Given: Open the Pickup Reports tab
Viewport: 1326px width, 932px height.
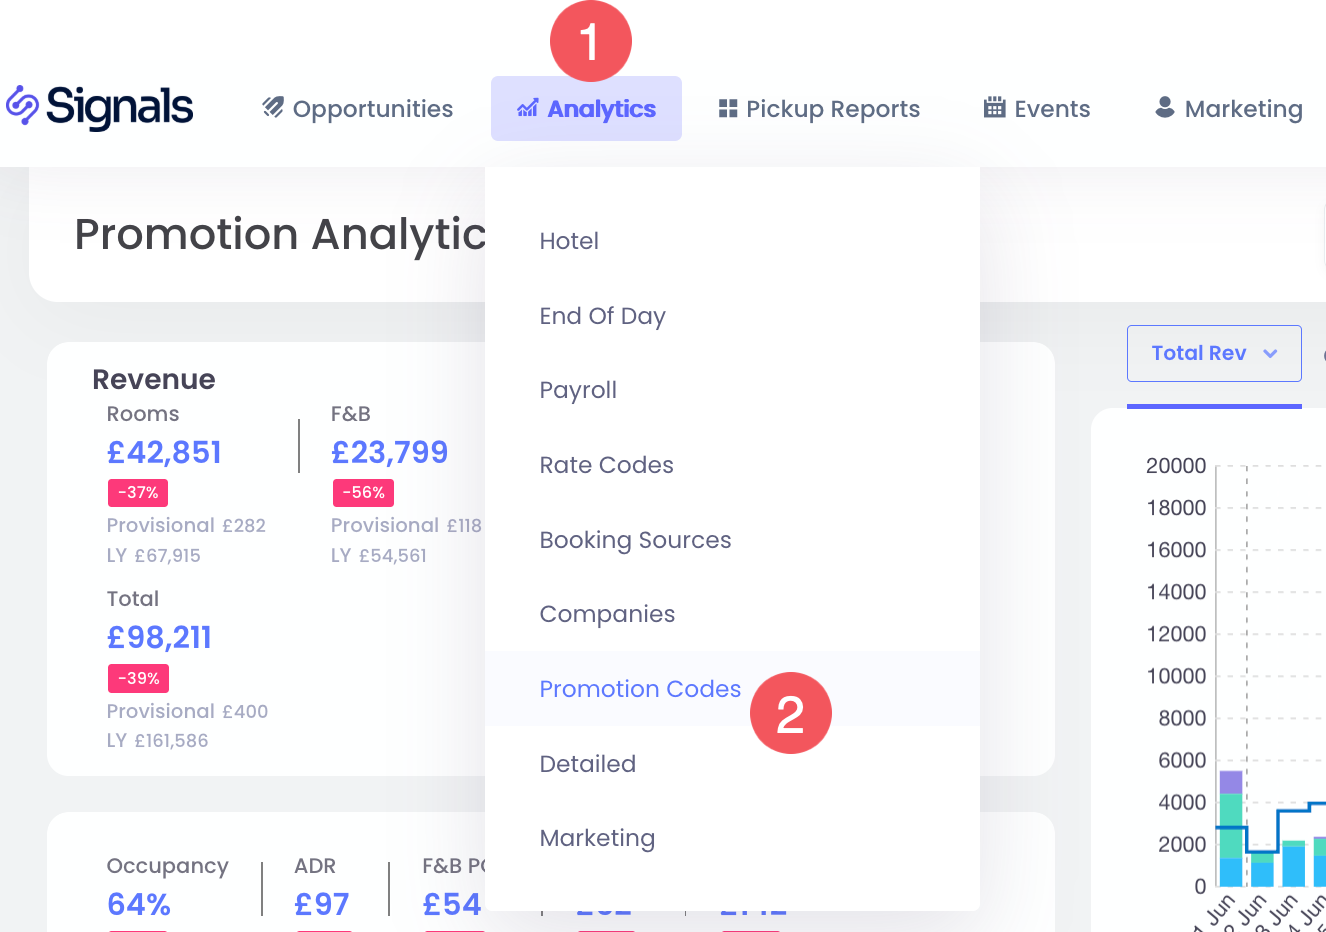Looking at the screenshot, I should coord(832,109).
